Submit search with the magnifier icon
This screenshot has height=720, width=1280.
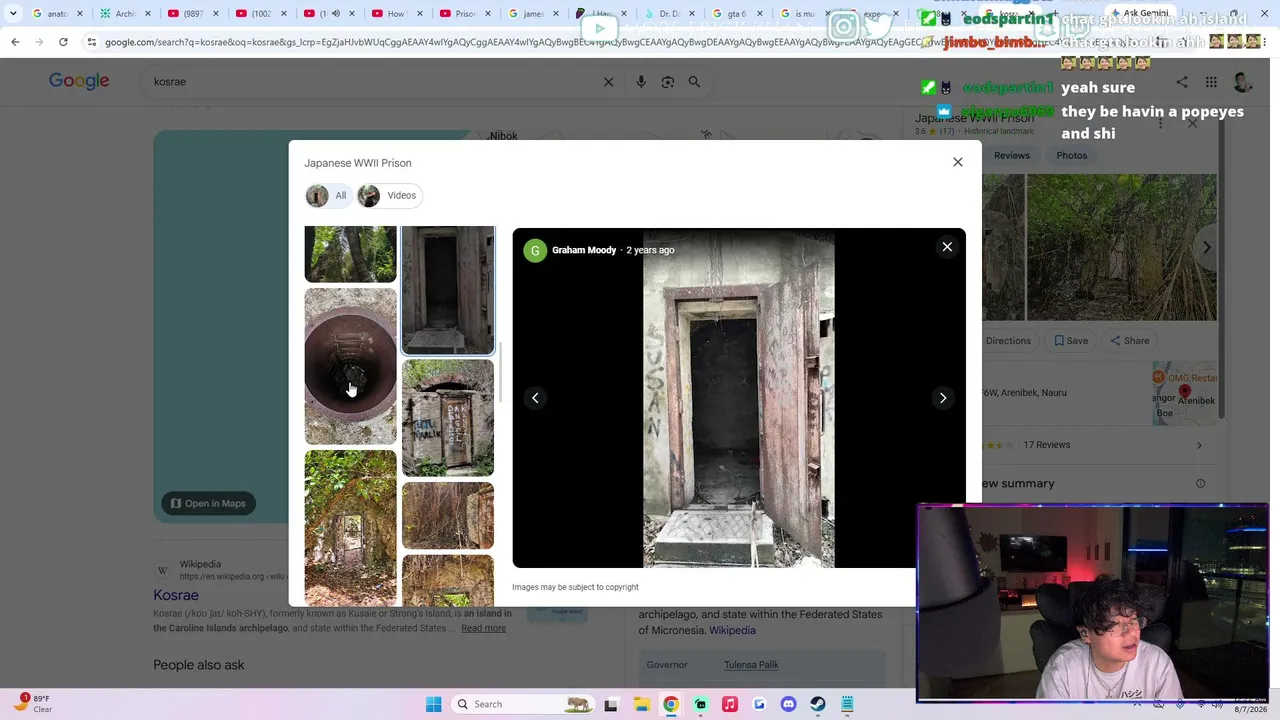[694, 82]
